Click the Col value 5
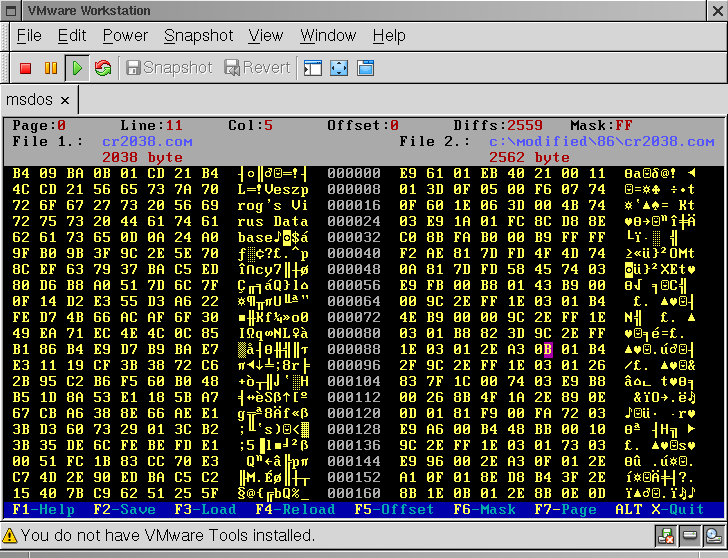 click(x=268, y=126)
